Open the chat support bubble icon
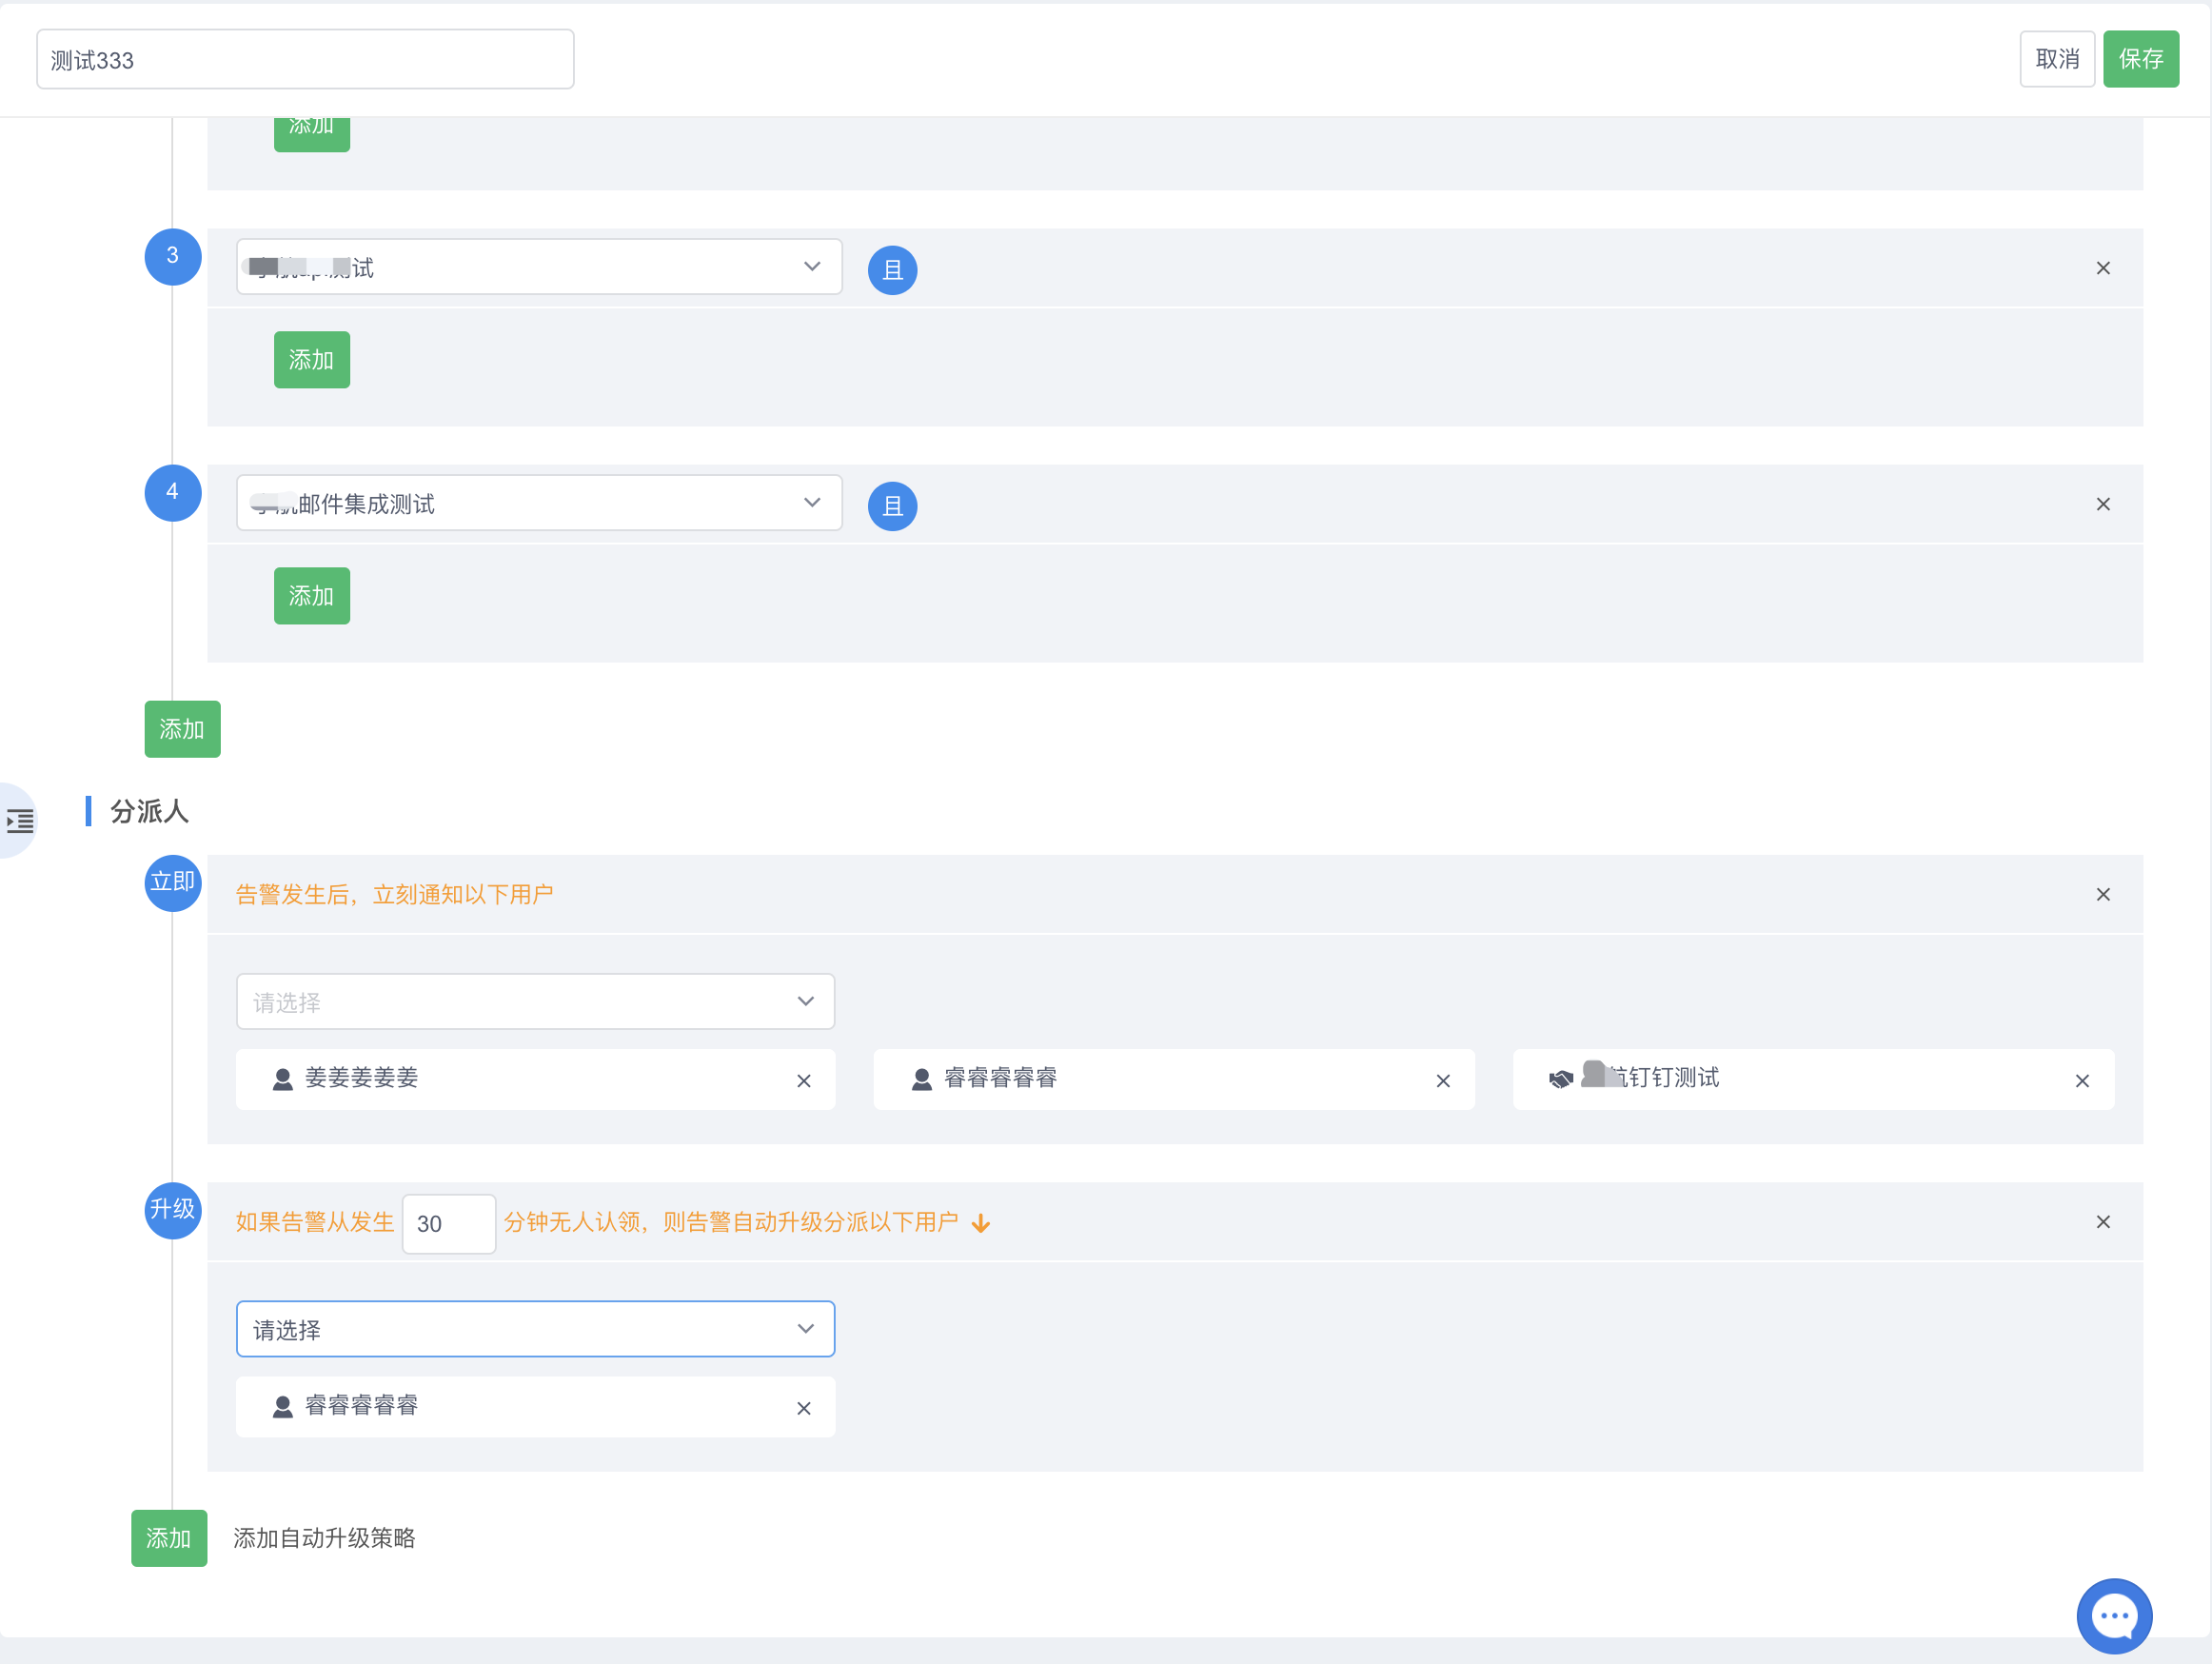The image size is (2212, 1664). click(x=2114, y=1615)
